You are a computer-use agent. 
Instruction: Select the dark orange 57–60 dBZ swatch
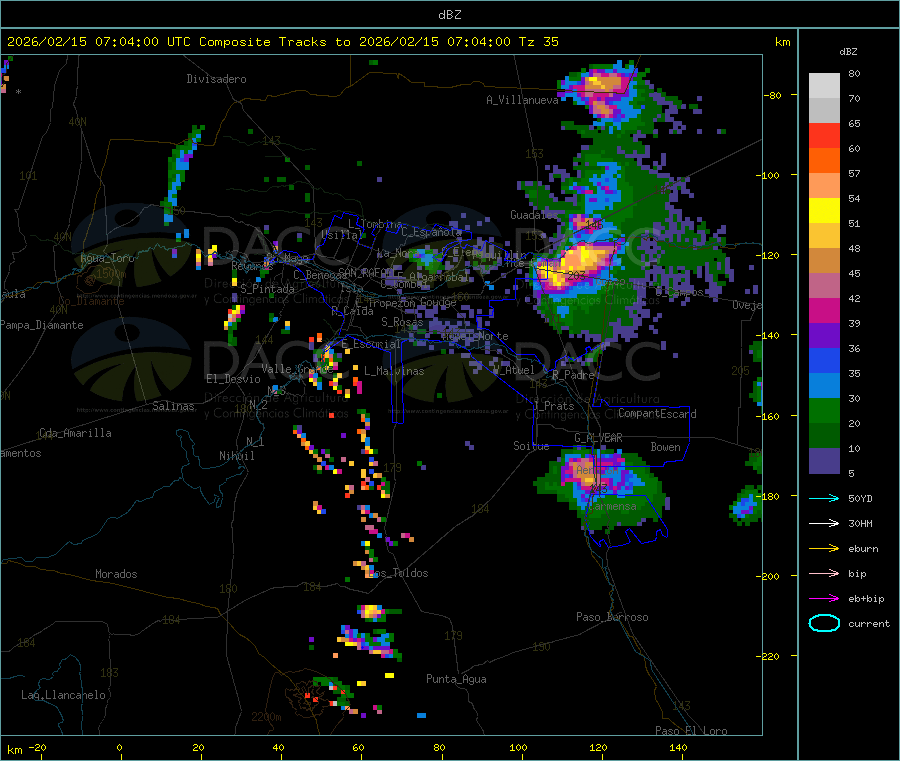pos(824,161)
